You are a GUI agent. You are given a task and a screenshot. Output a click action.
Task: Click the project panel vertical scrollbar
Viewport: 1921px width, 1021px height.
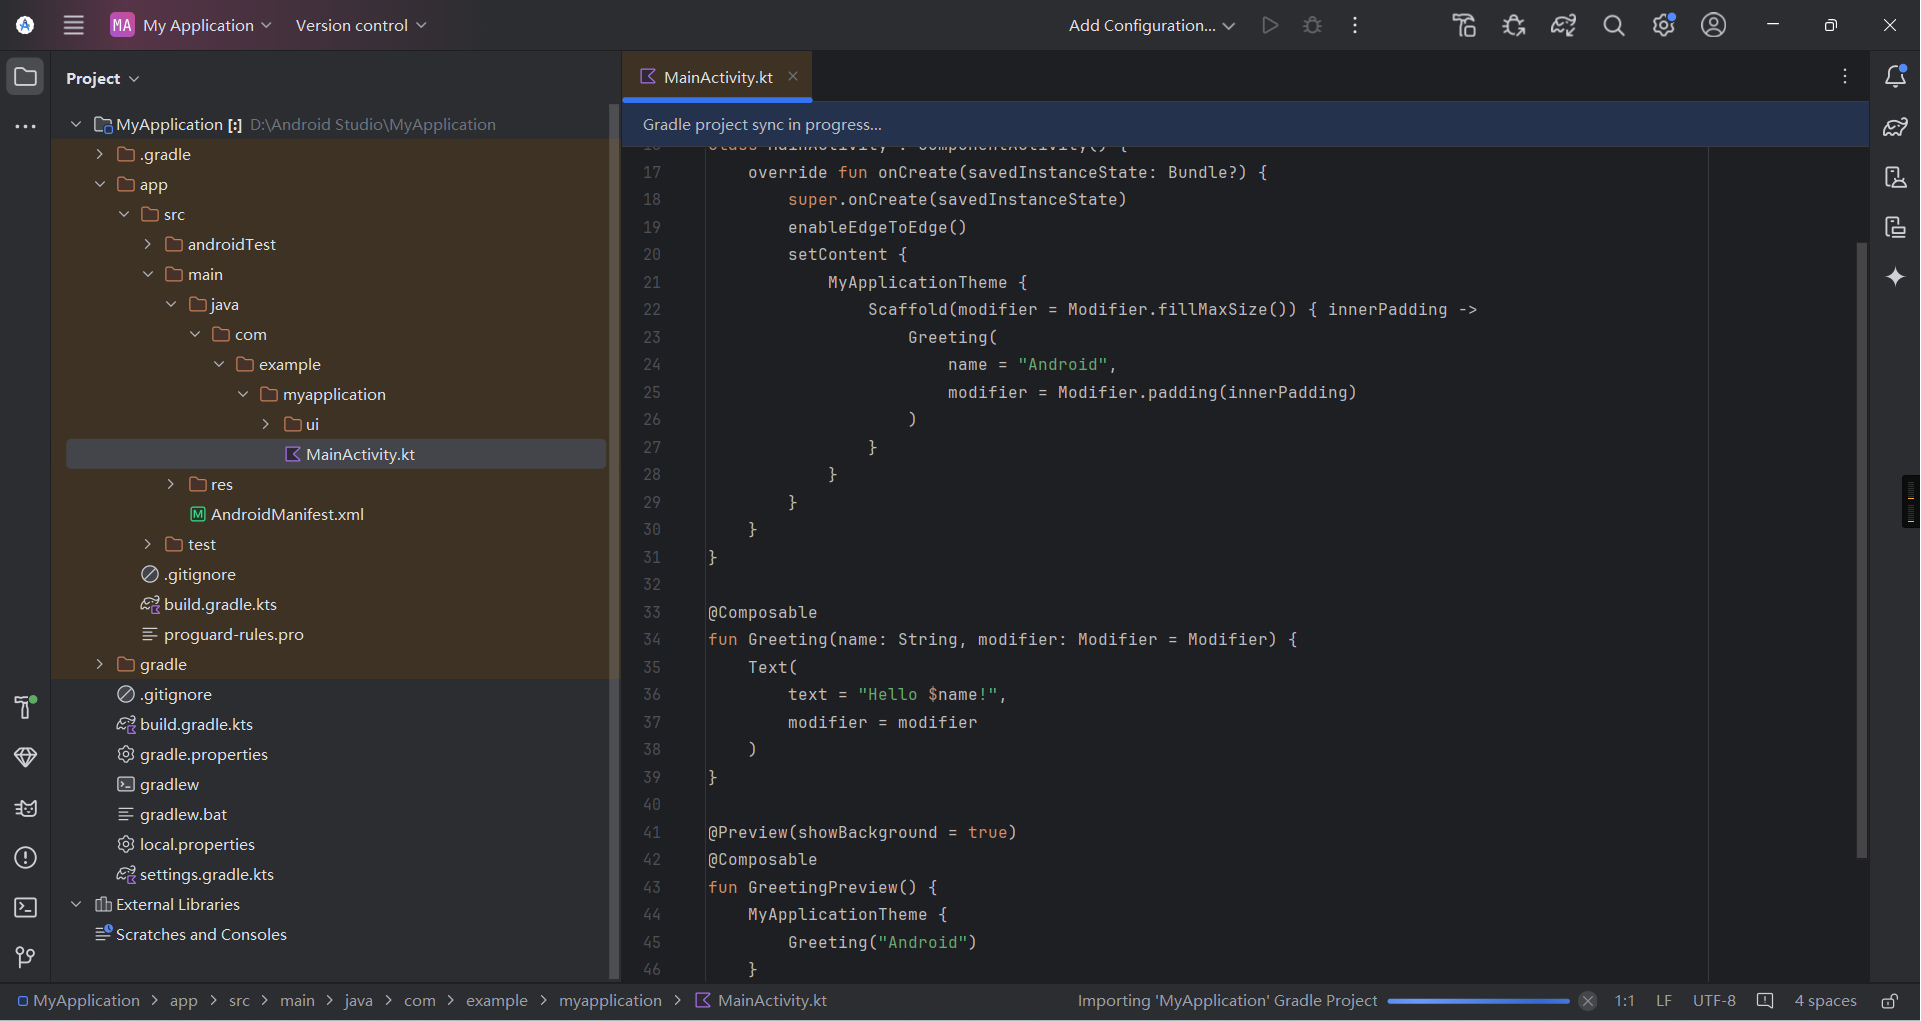pos(614,540)
